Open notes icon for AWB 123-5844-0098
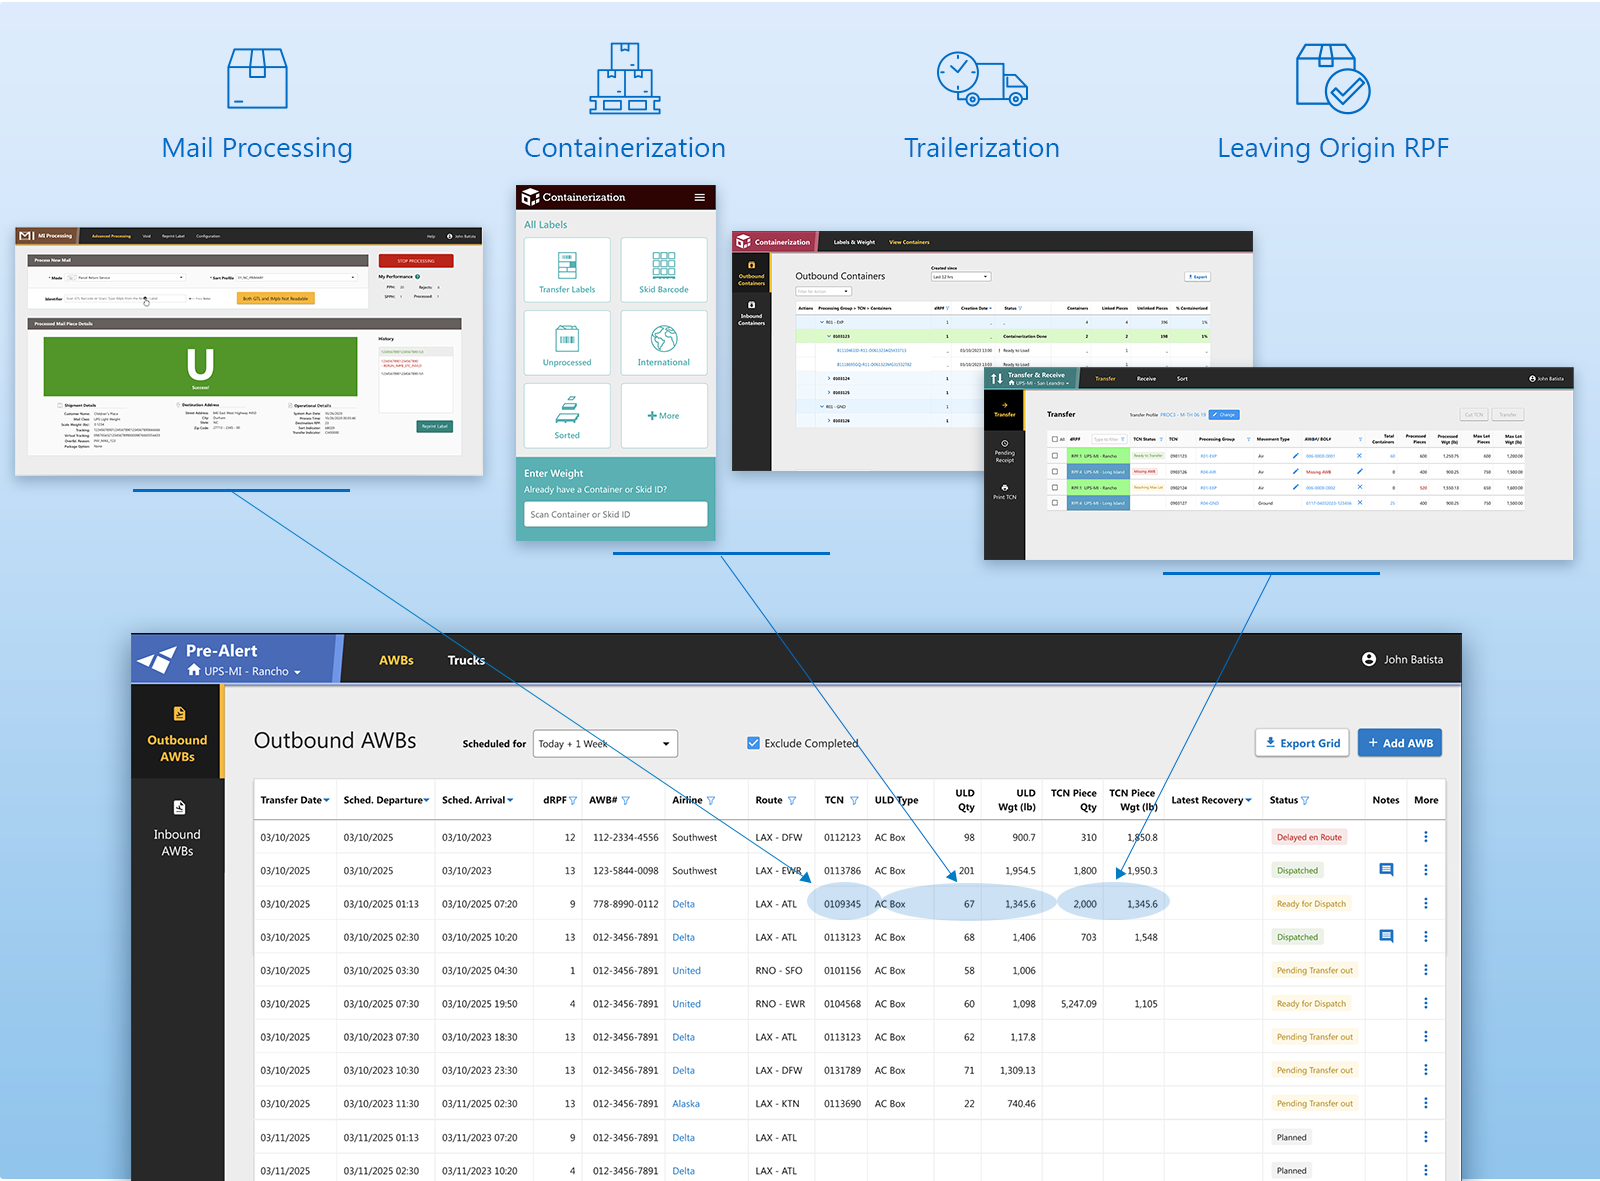This screenshot has height=1181, width=1600. pos(1386,870)
